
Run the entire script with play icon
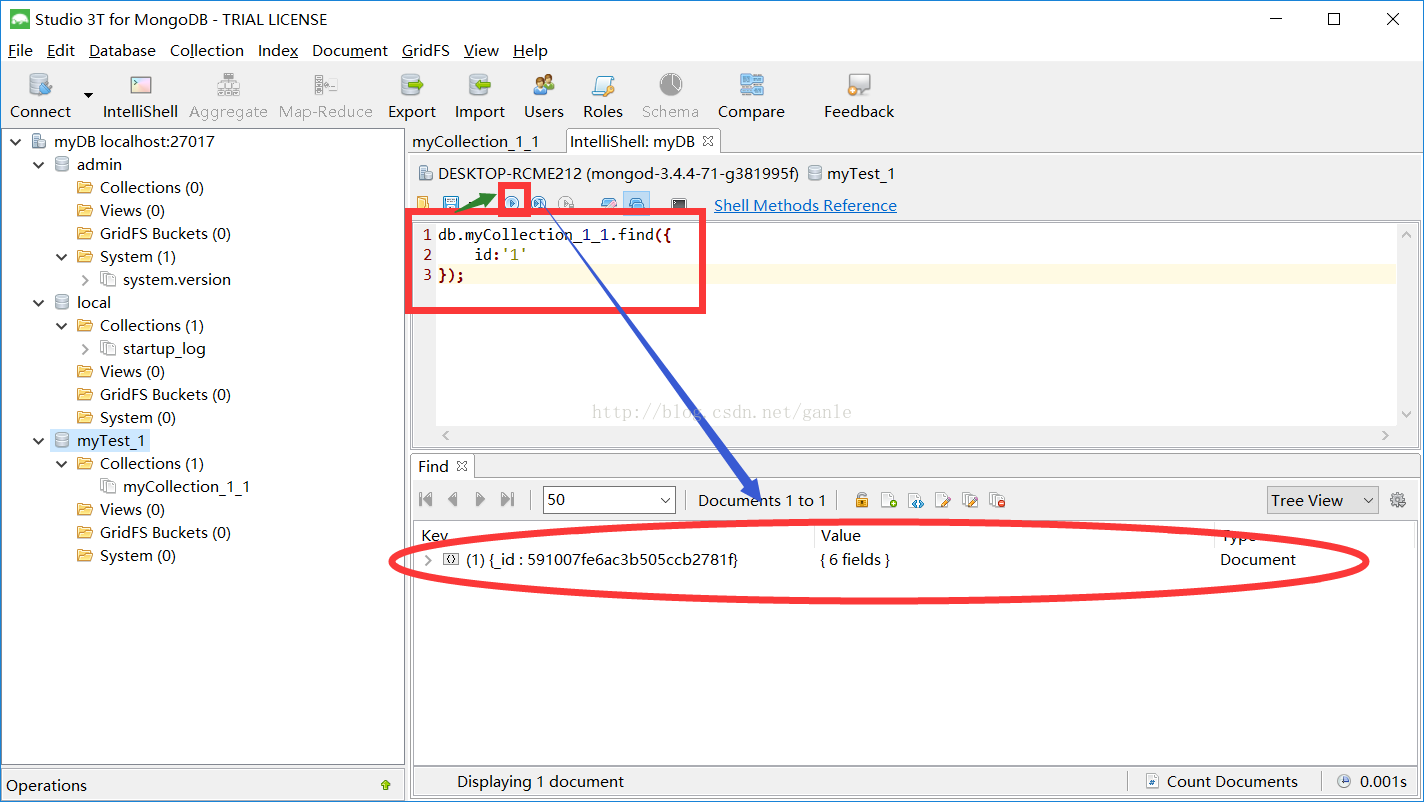click(512, 203)
